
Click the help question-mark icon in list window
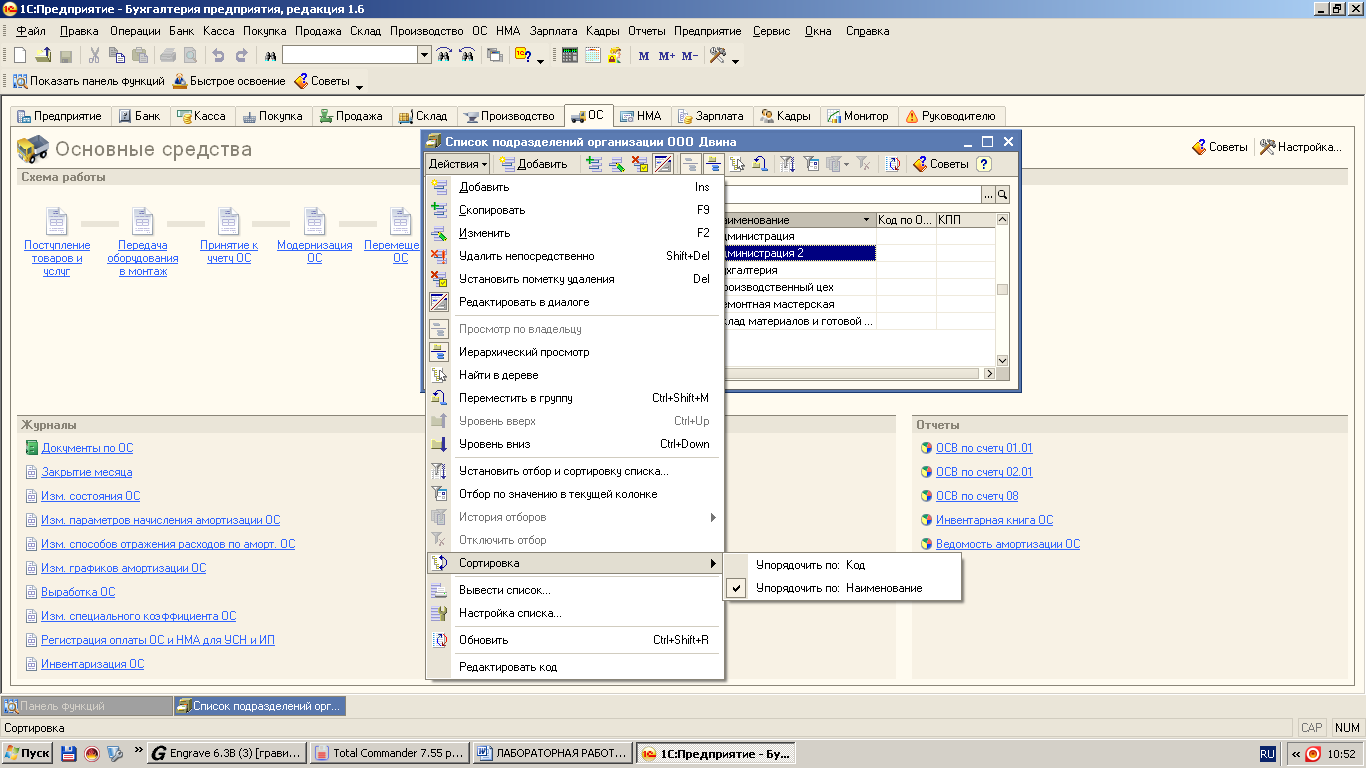coord(984,164)
